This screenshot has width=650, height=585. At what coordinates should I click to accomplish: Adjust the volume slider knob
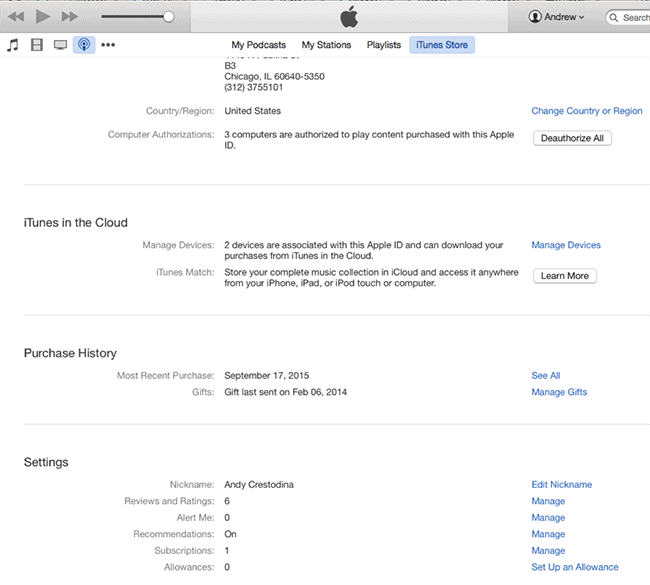tap(168, 17)
